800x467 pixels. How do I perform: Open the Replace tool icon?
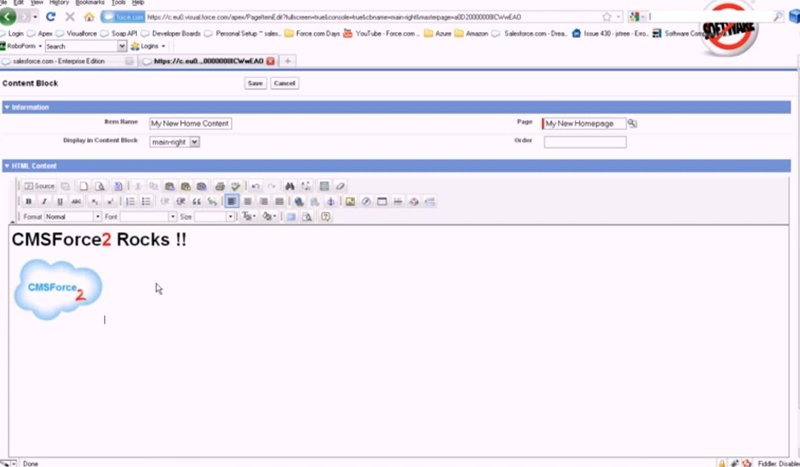coord(306,186)
